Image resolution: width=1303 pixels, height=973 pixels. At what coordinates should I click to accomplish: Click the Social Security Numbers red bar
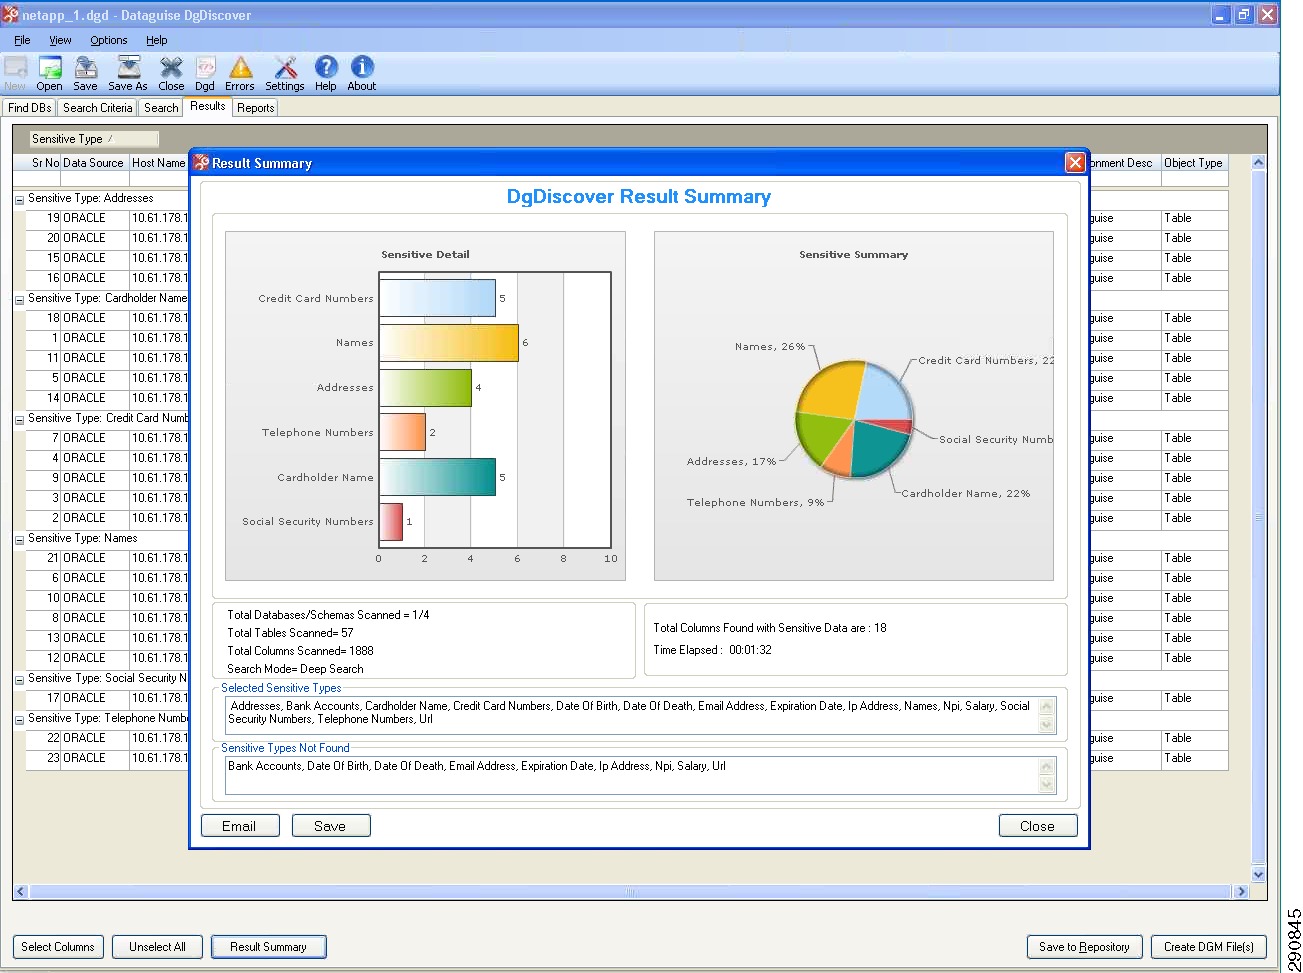[391, 521]
